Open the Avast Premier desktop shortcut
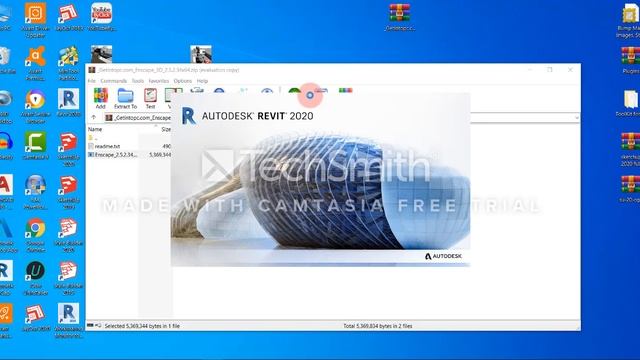The image size is (640, 360). 35,63
